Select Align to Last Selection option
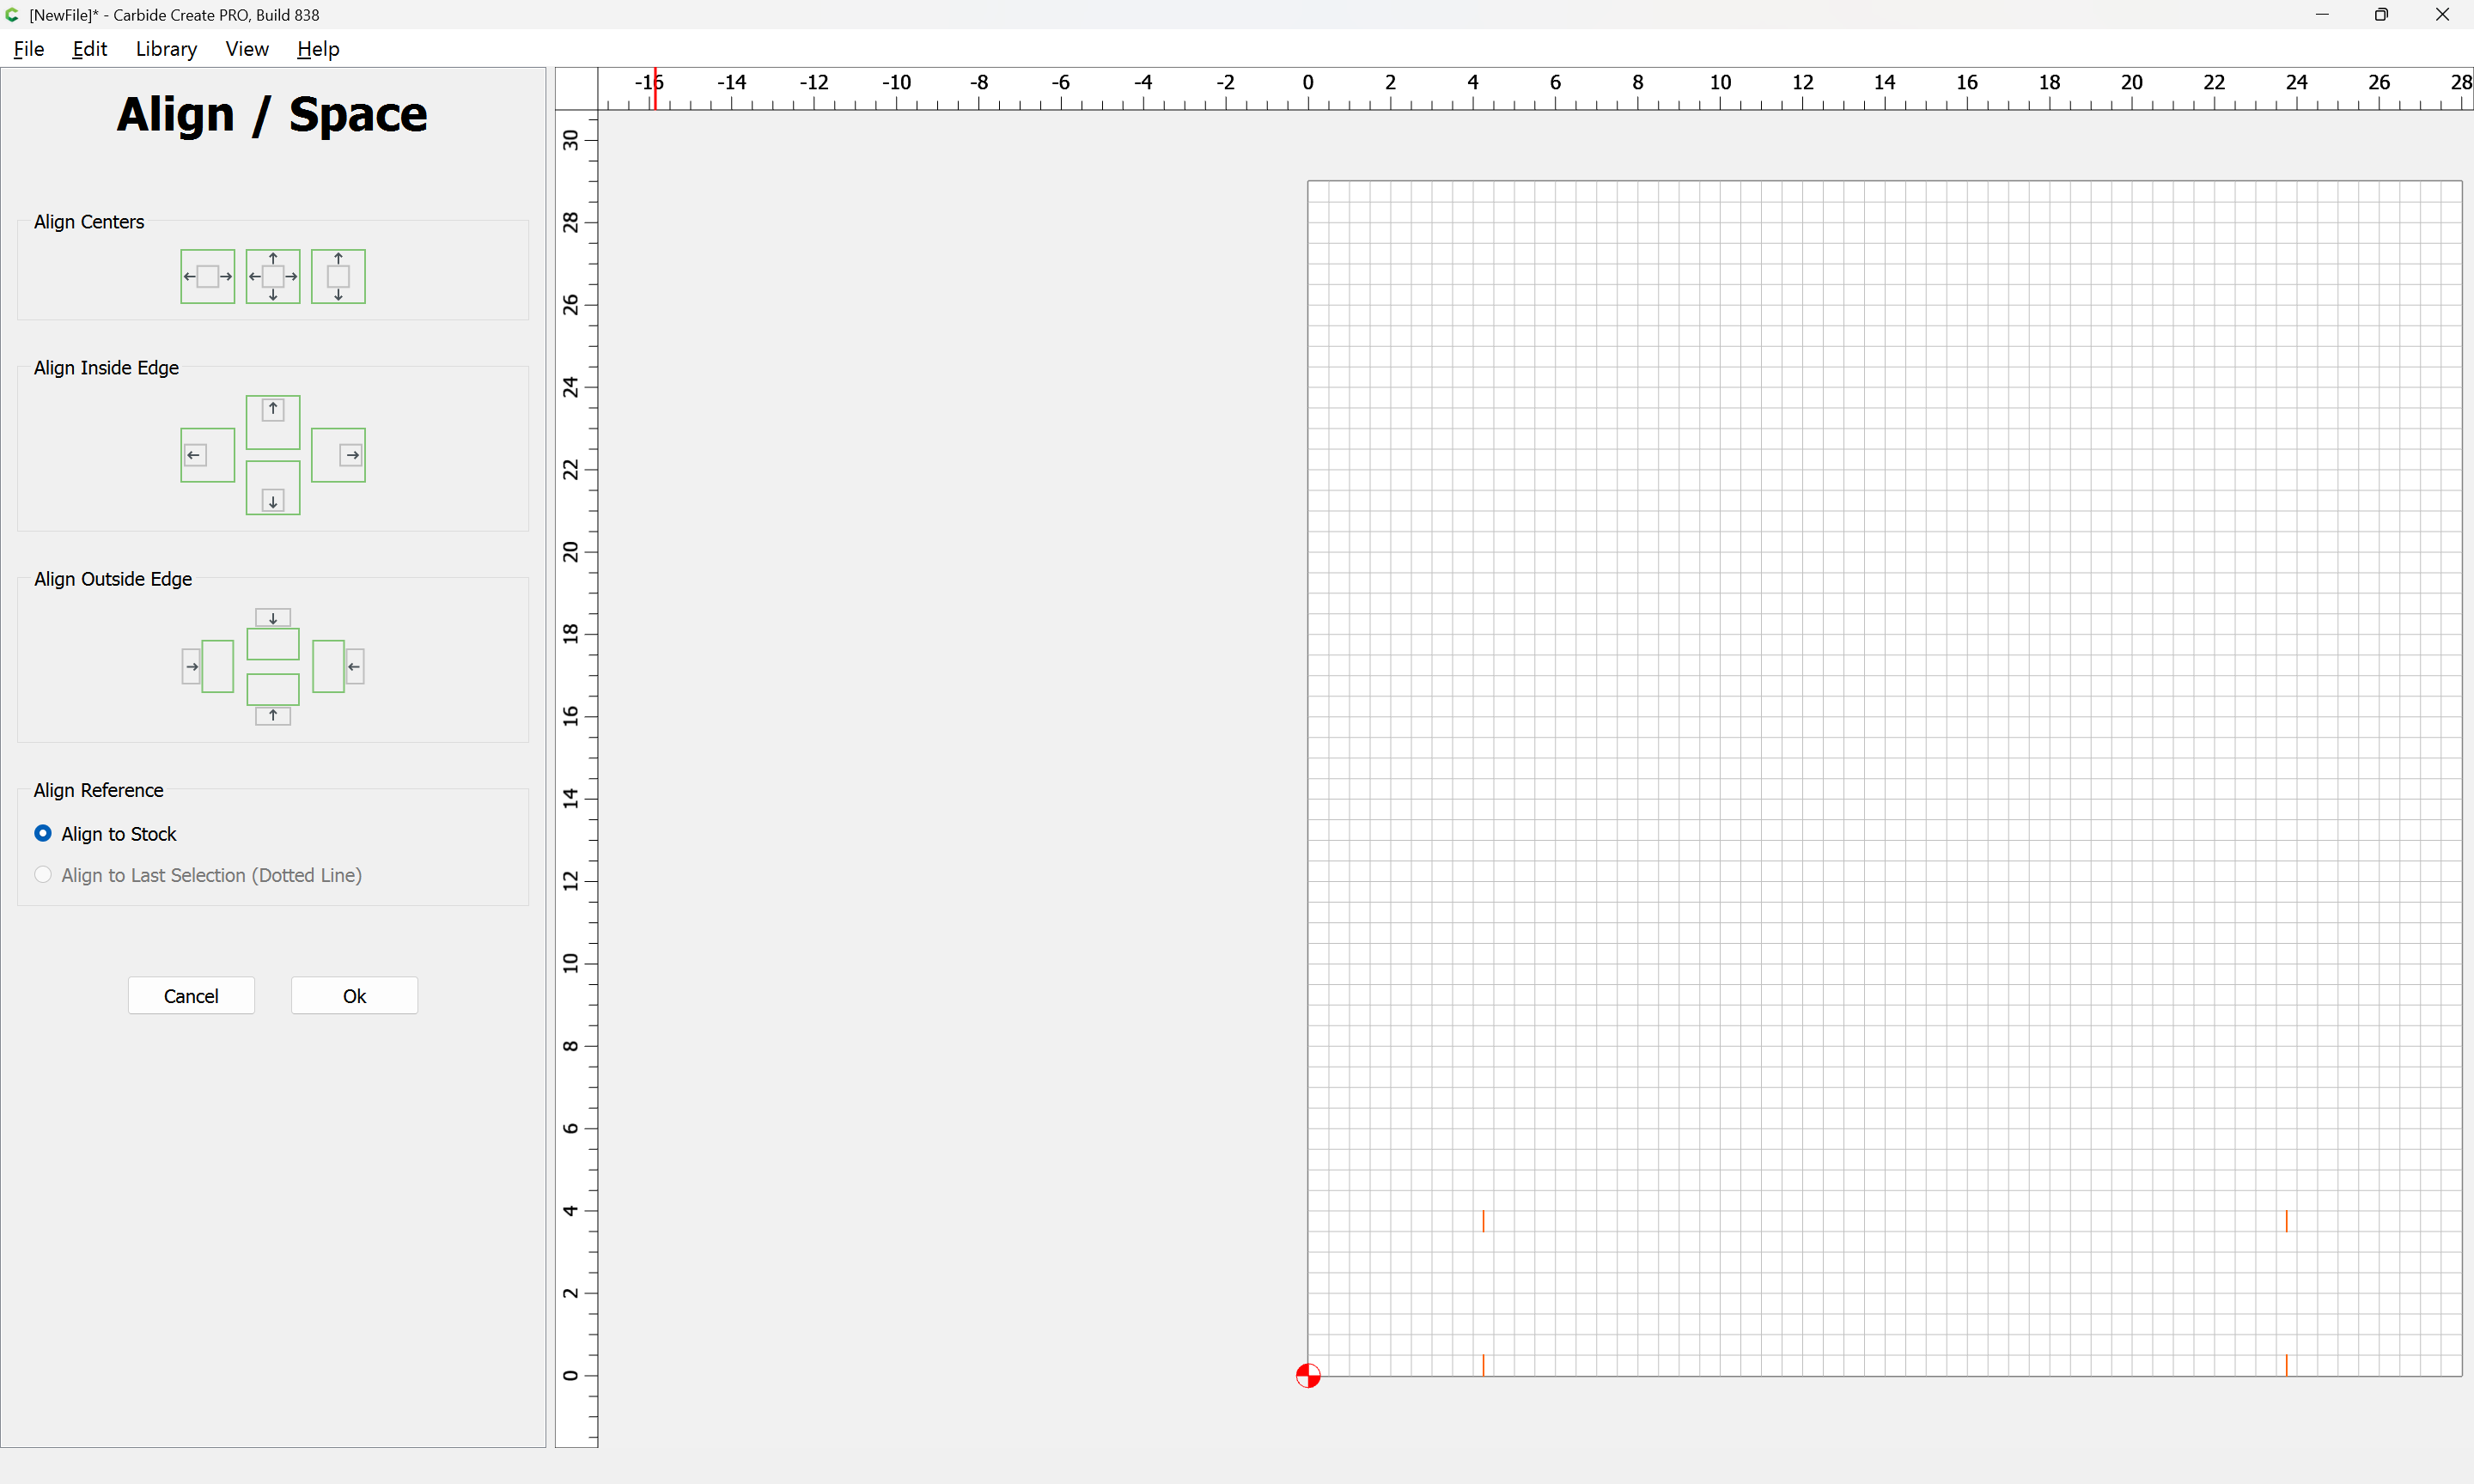 pyautogui.click(x=43, y=875)
